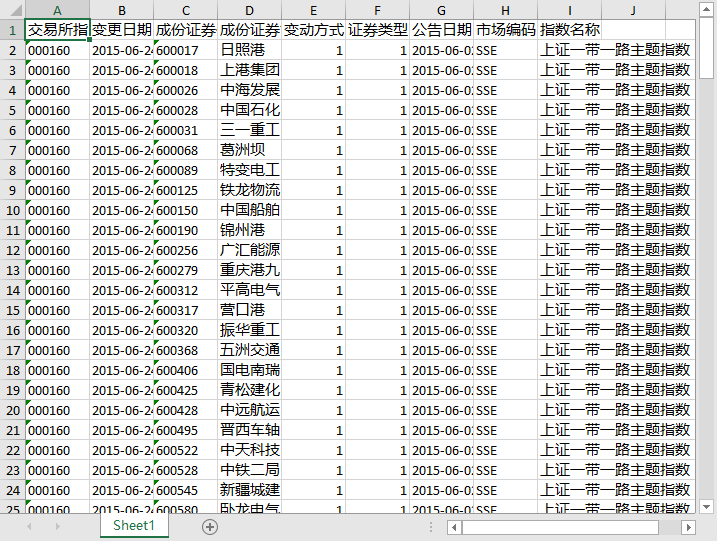Select cell 三一重工

[x=250, y=130]
